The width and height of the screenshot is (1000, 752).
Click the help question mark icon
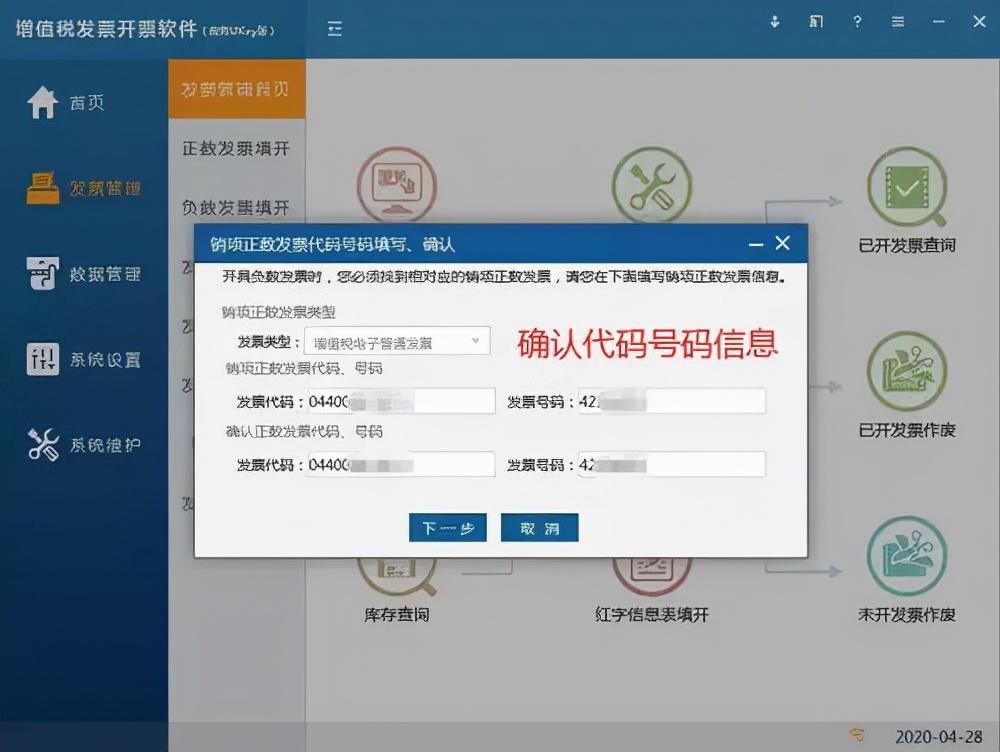pos(857,22)
